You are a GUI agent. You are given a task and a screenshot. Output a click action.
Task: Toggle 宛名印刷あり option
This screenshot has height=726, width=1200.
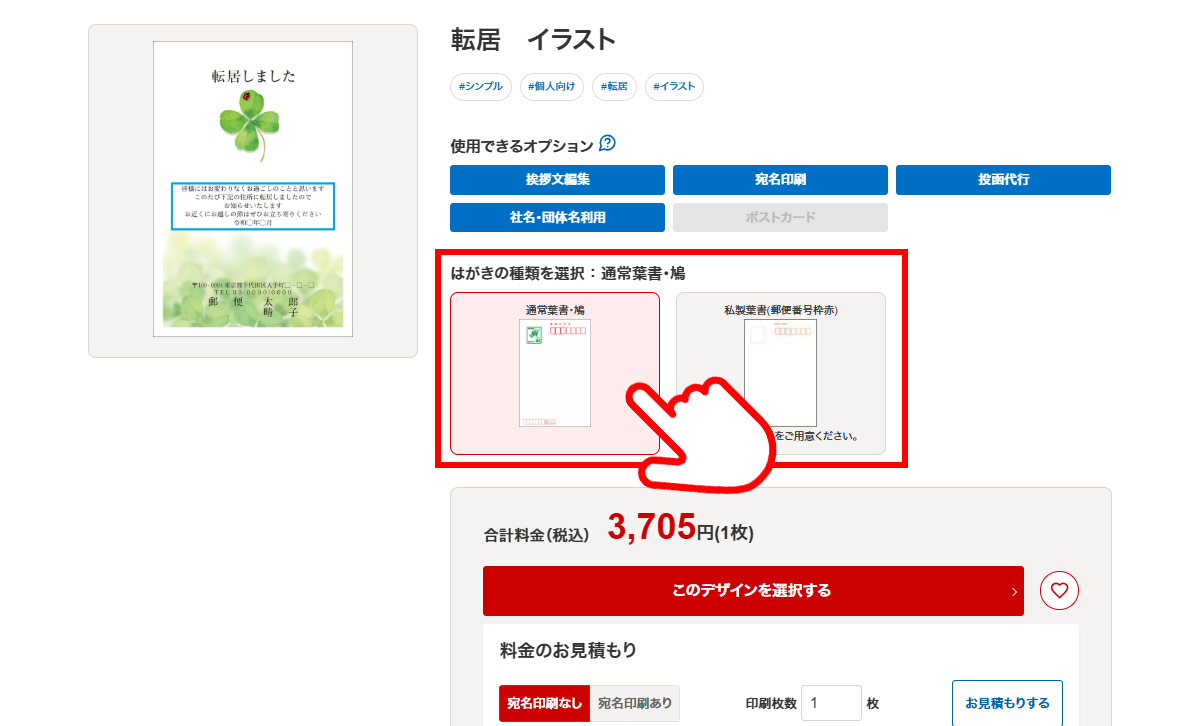point(635,703)
